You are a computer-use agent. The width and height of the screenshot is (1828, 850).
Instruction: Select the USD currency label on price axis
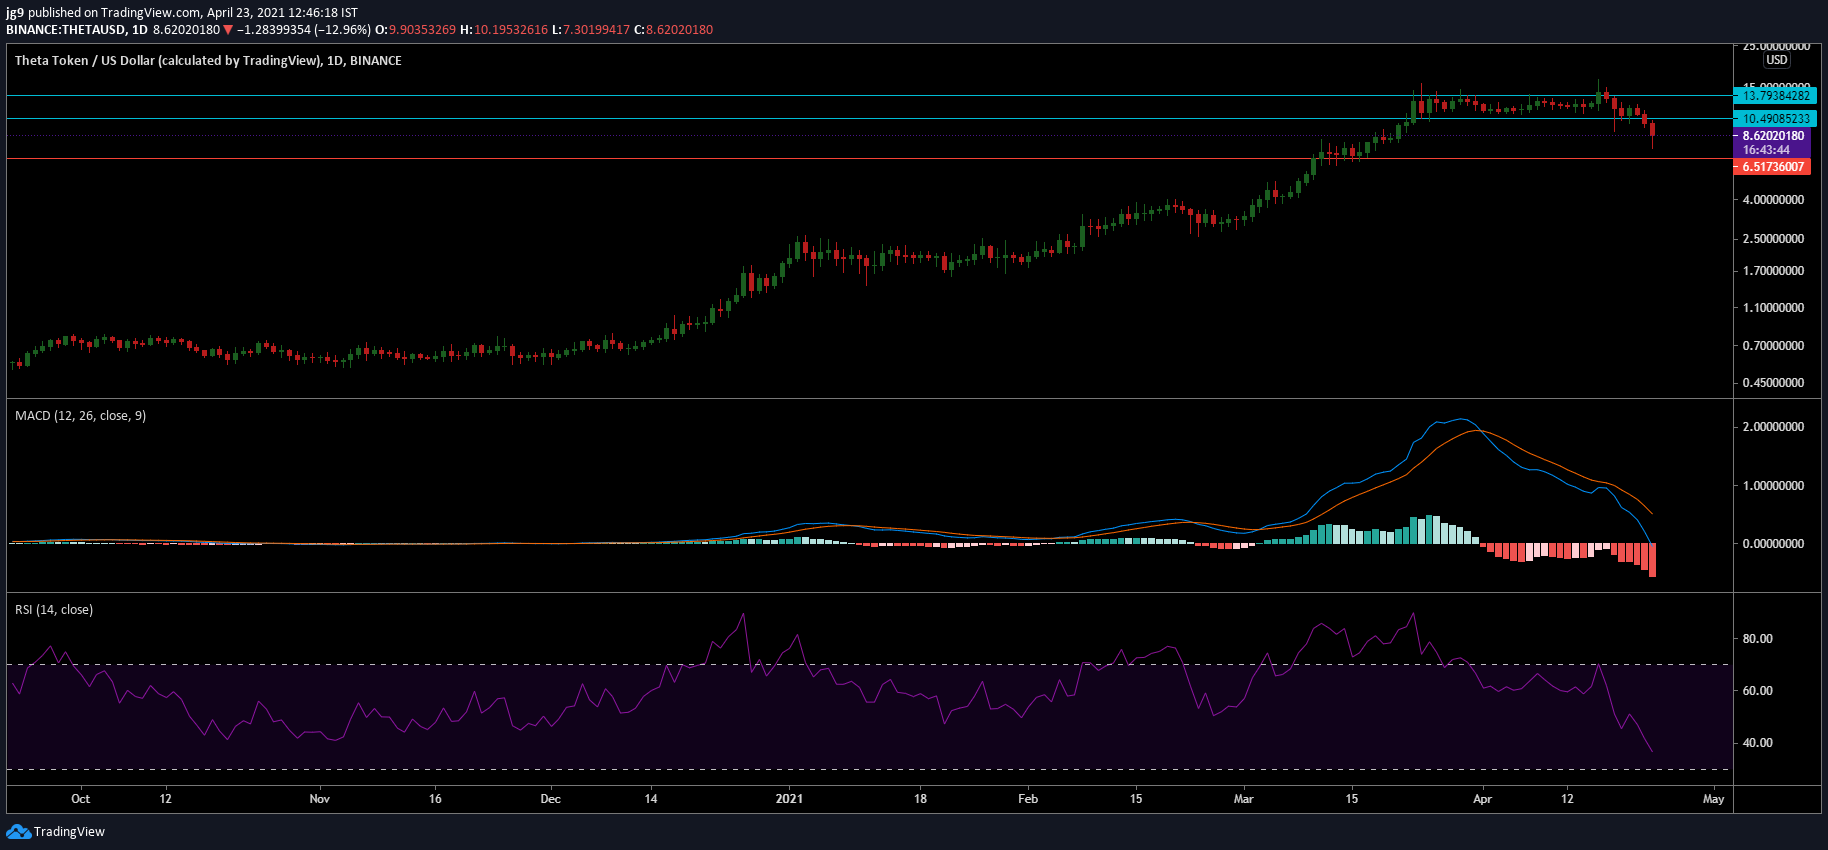1777,60
